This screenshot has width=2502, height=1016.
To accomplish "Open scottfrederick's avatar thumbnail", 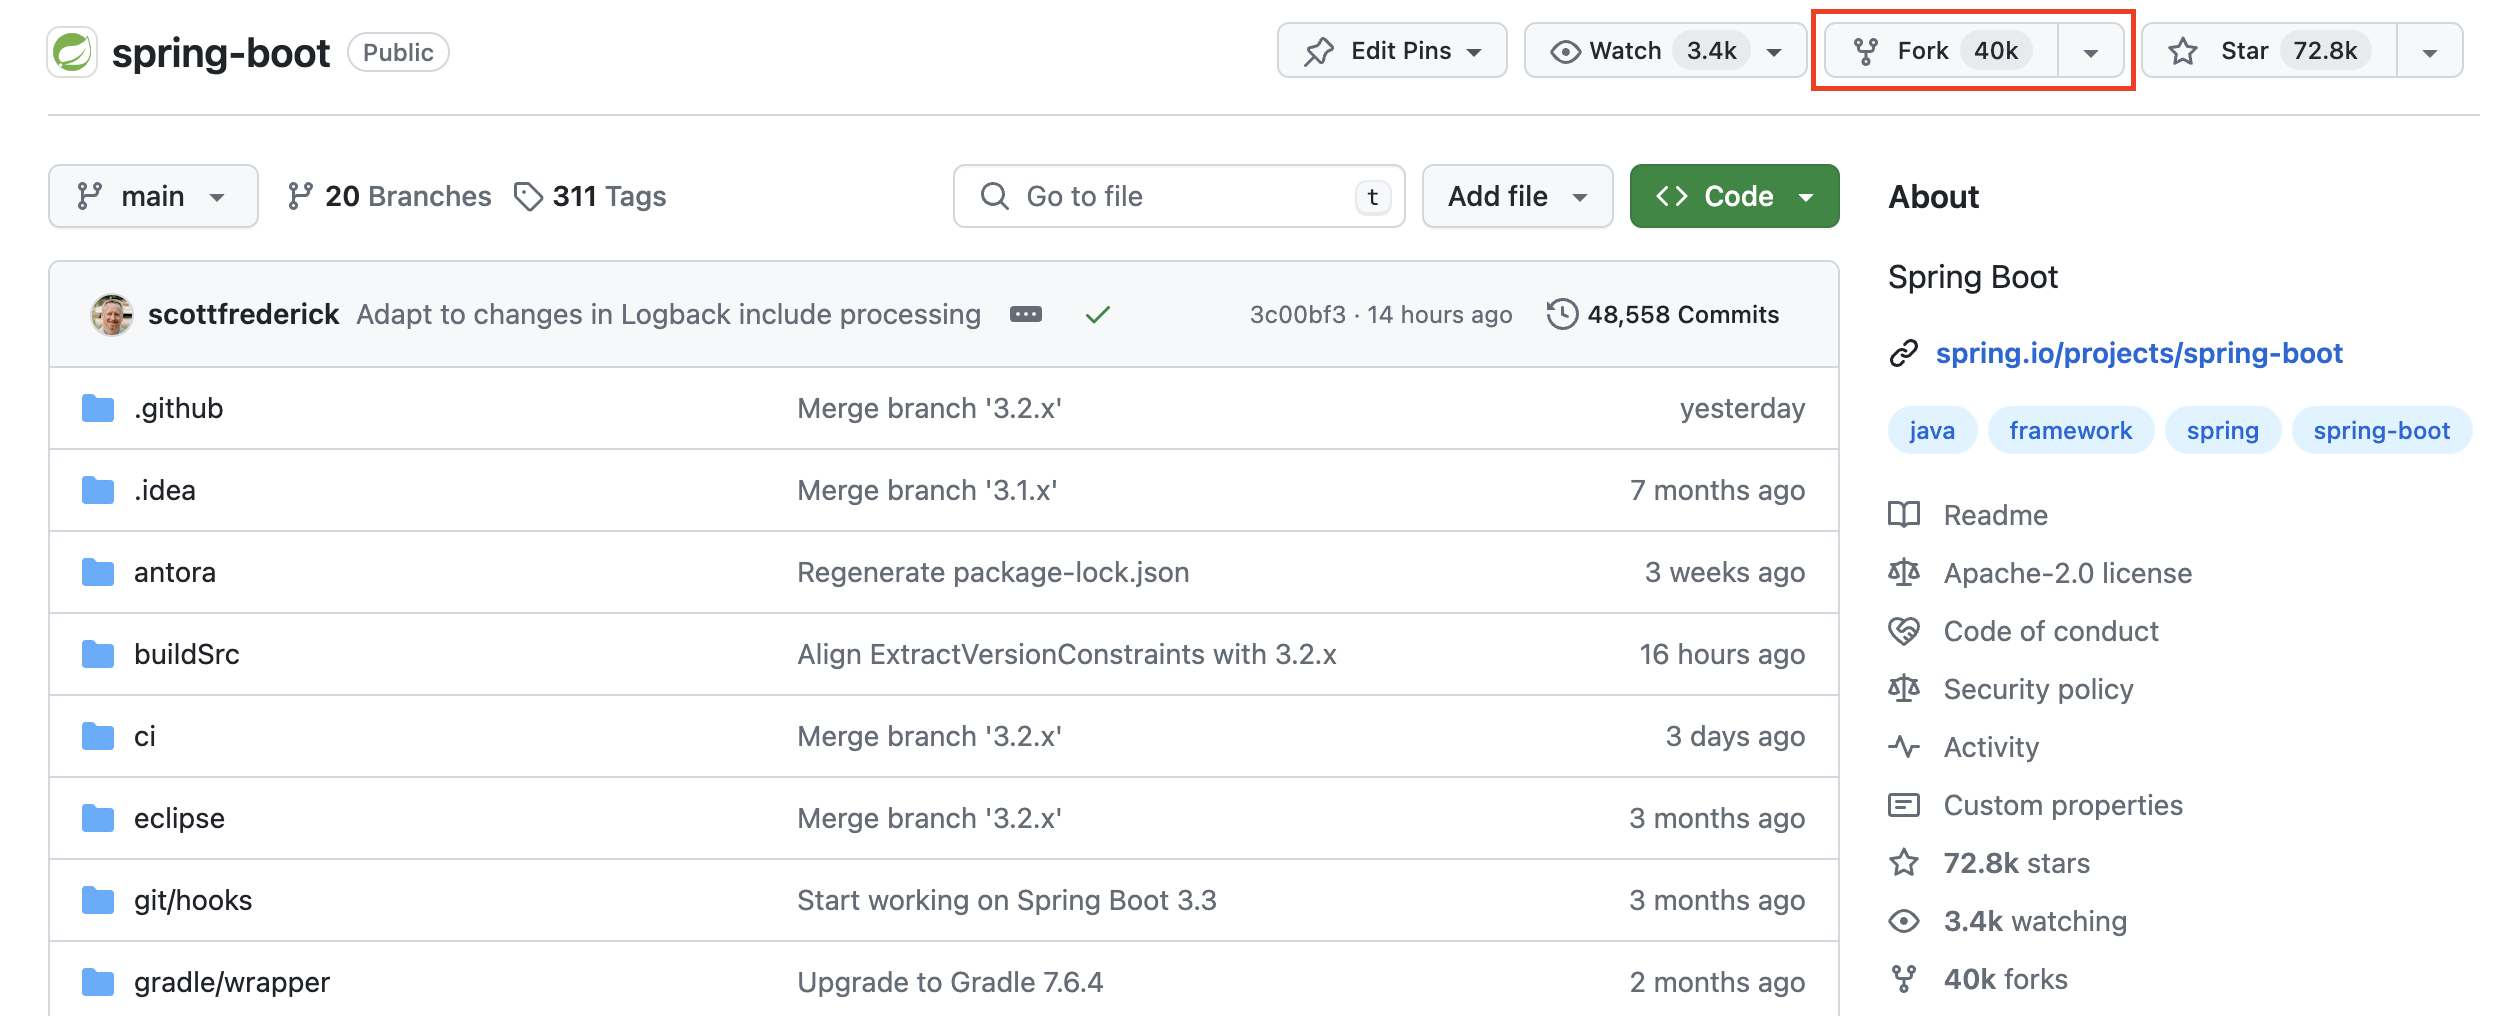I will click(x=112, y=314).
